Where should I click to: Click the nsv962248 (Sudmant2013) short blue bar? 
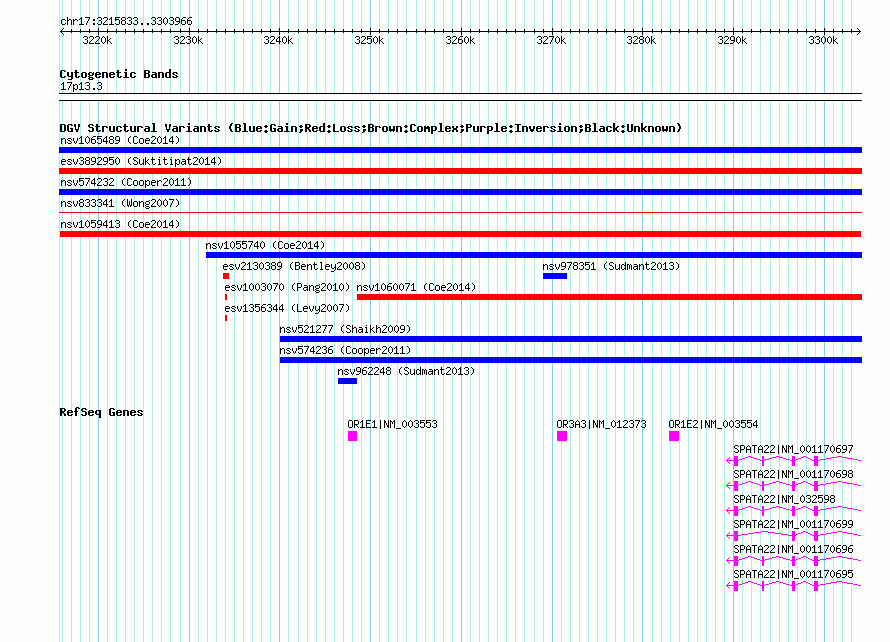(347, 381)
